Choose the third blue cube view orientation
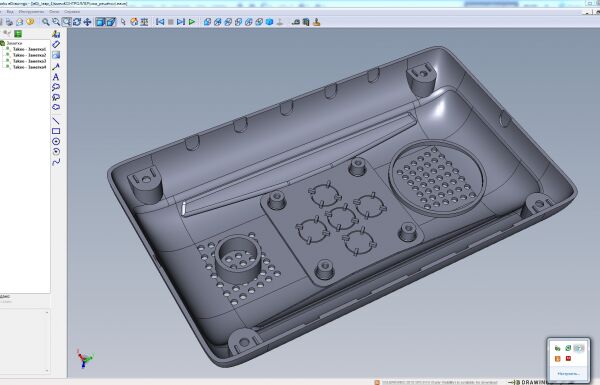The width and height of the screenshot is (600, 385). click(228, 22)
